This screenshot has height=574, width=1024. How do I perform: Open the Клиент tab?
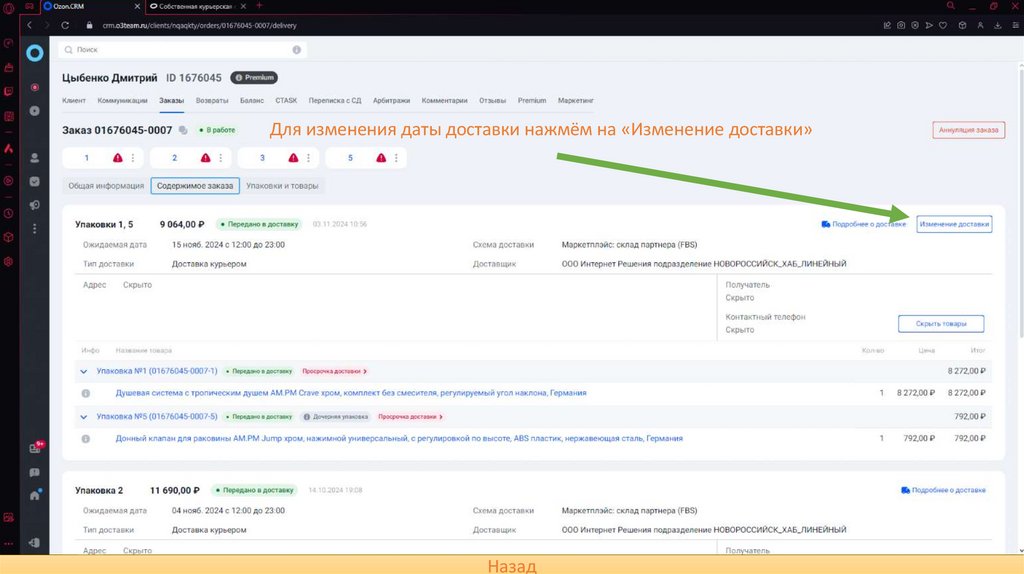[x=74, y=101]
